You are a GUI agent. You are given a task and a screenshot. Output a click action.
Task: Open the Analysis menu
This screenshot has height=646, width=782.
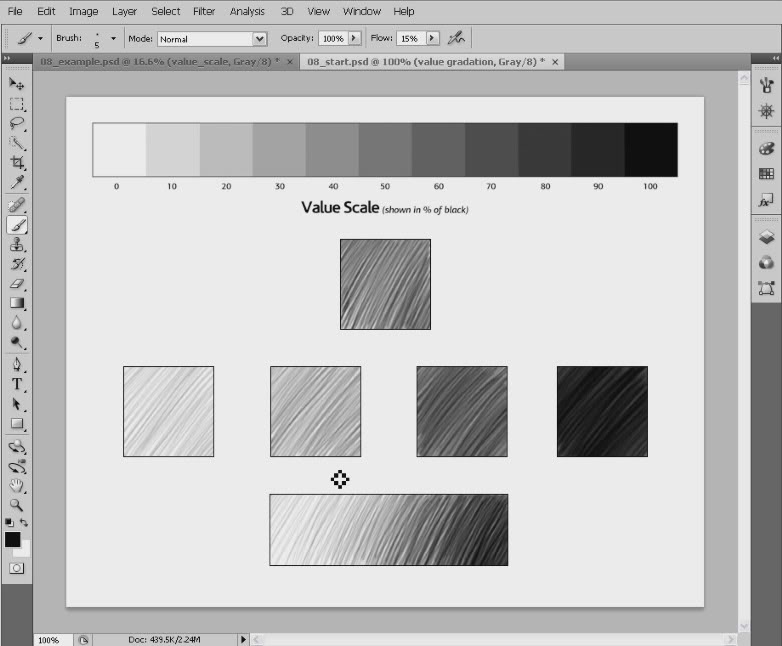[247, 11]
